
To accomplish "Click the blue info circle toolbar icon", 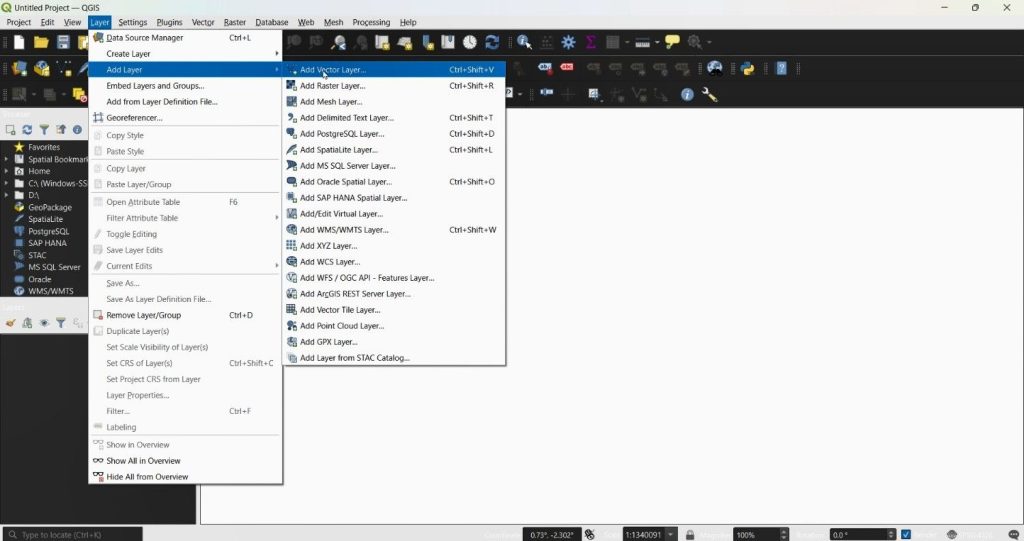I will click(687, 95).
